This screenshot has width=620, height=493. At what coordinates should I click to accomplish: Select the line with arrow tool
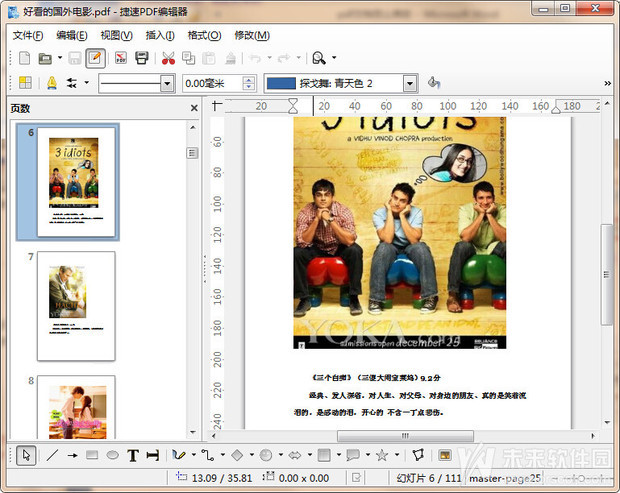[72, 455]
